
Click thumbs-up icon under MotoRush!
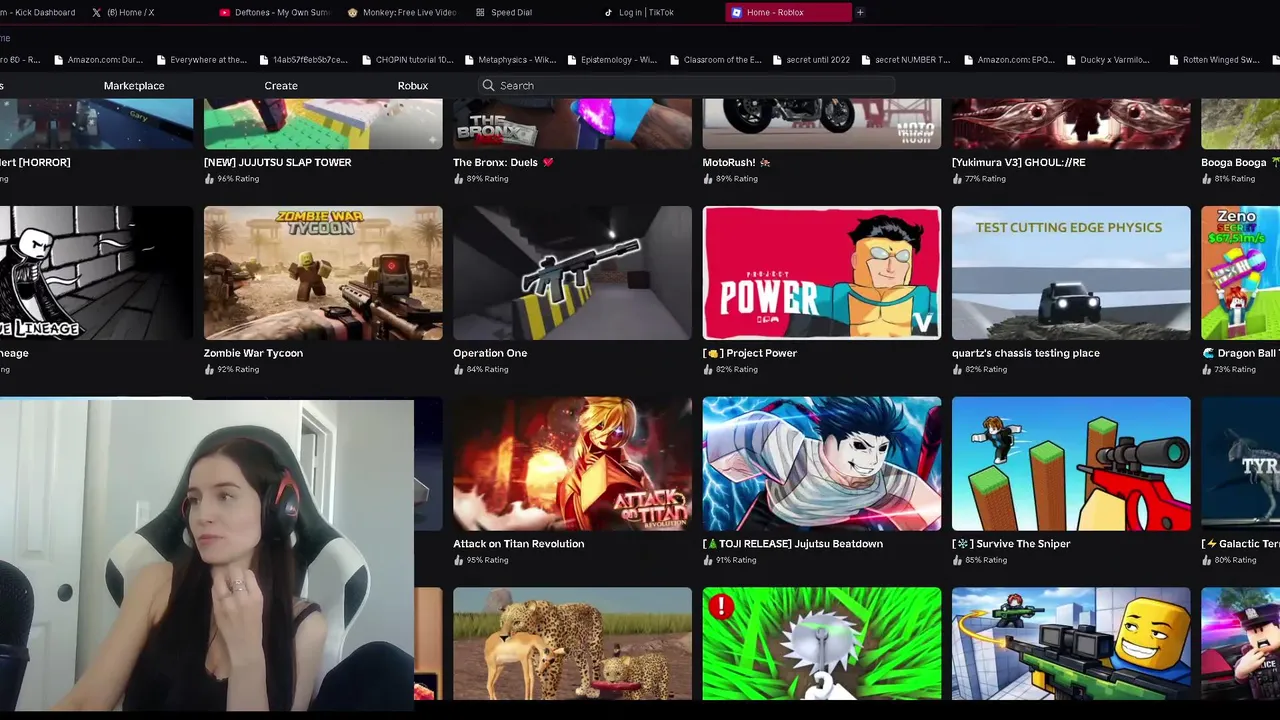coord(708,178)
